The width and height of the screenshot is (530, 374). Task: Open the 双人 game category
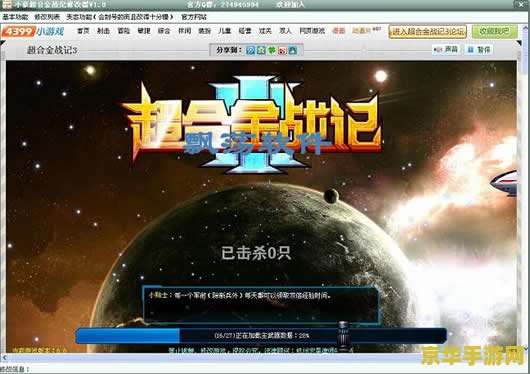click(285, 31)
